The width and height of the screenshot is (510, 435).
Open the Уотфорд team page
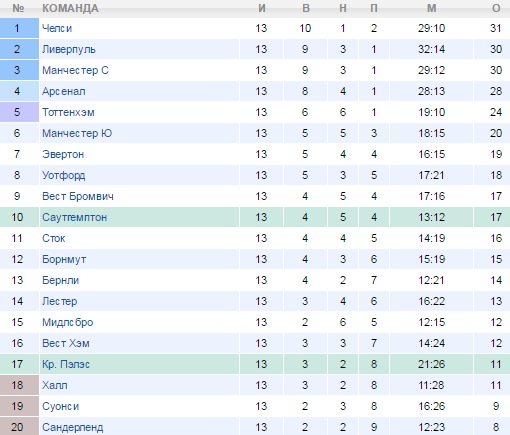pyautogui.click(x=64, y=175)
